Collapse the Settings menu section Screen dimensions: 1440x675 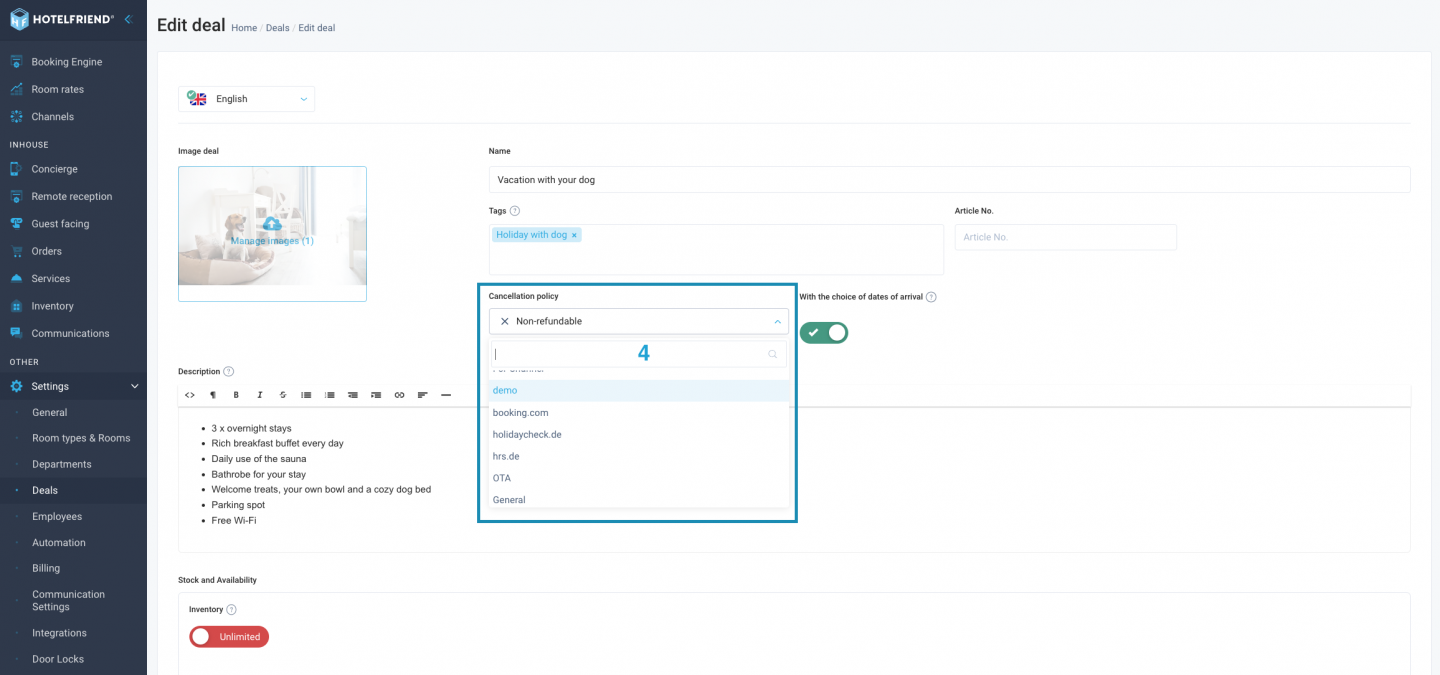pos(135,386)
